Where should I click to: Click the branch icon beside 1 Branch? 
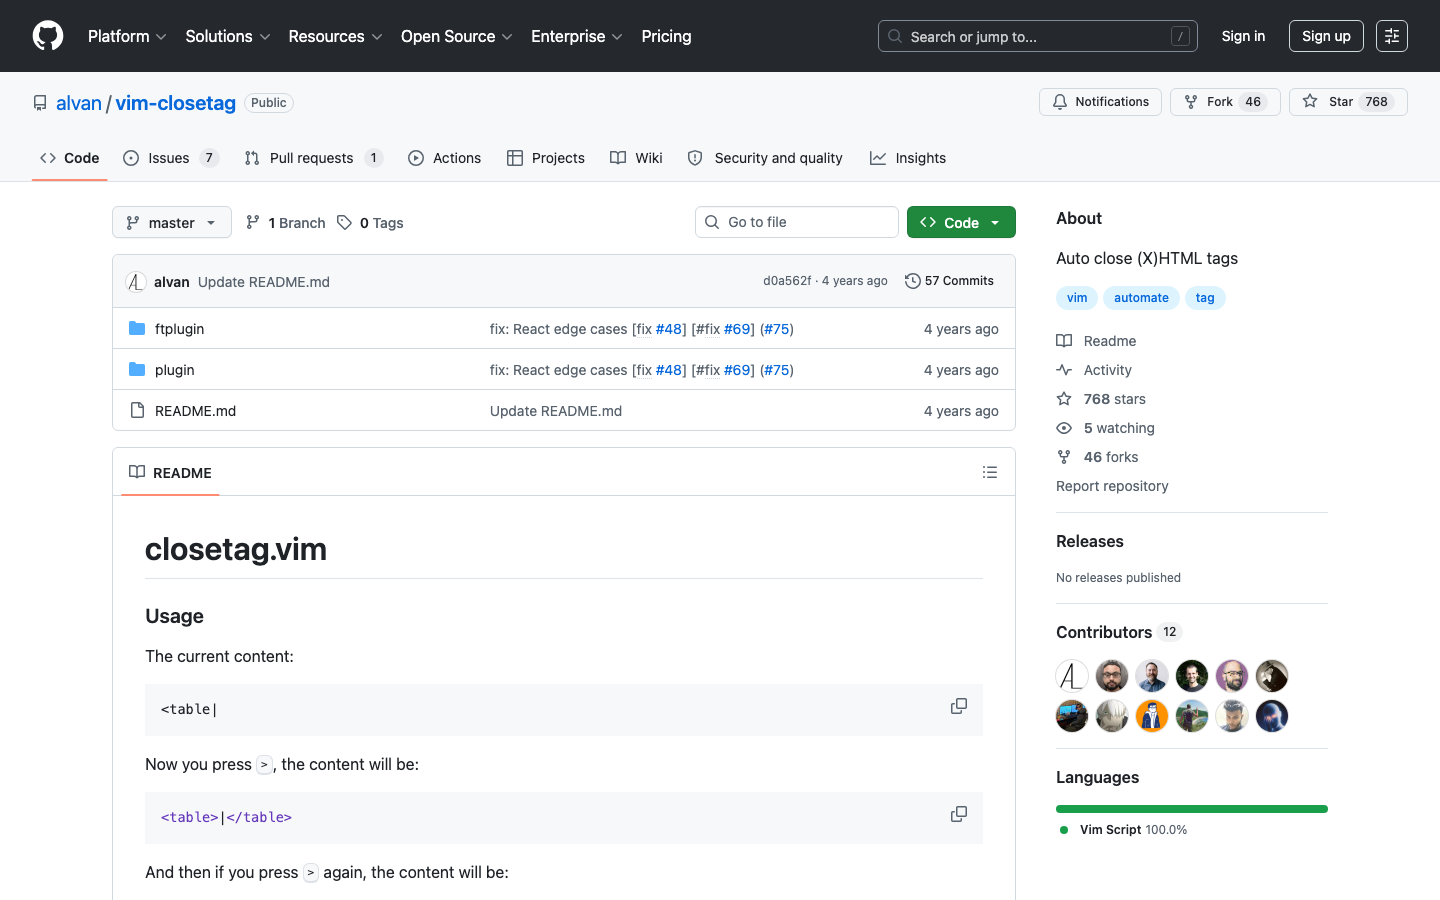[253, 223]
